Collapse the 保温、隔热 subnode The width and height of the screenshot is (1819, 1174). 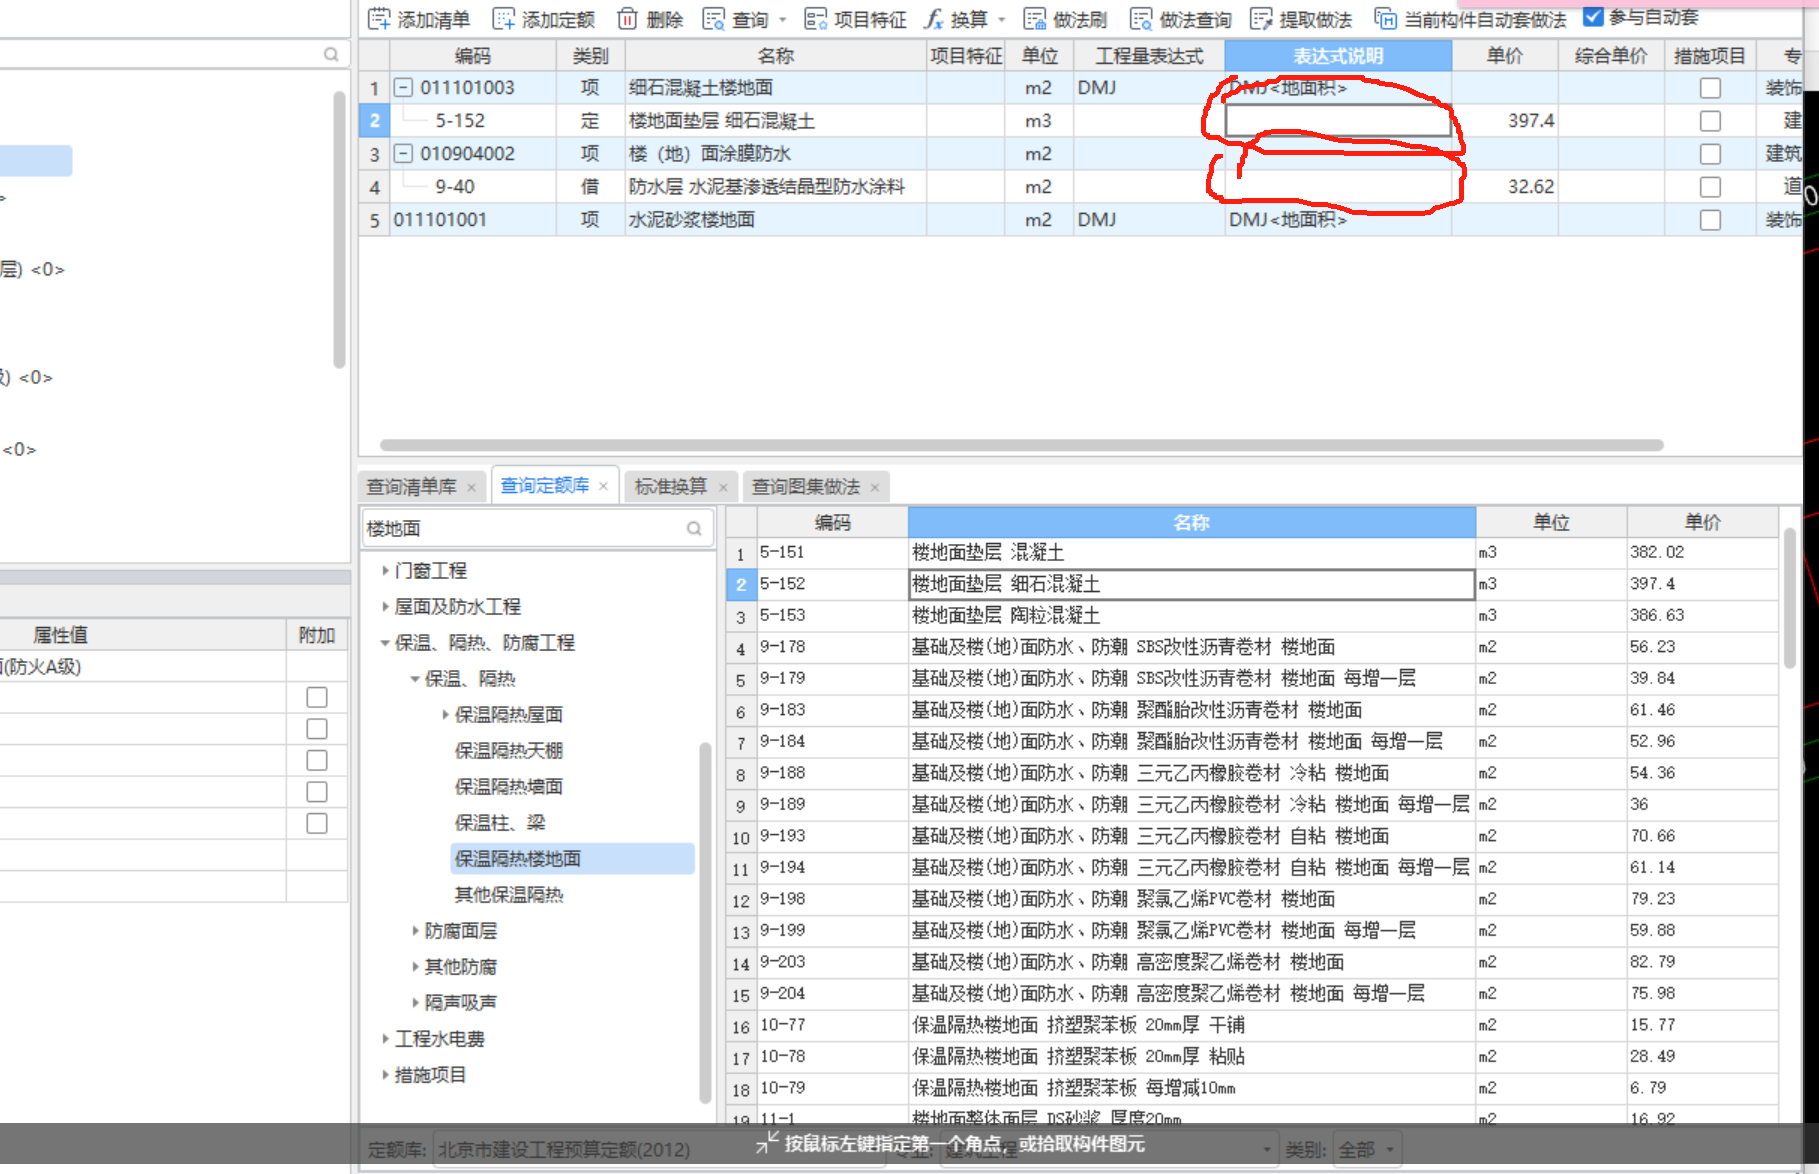click(415, 679)
